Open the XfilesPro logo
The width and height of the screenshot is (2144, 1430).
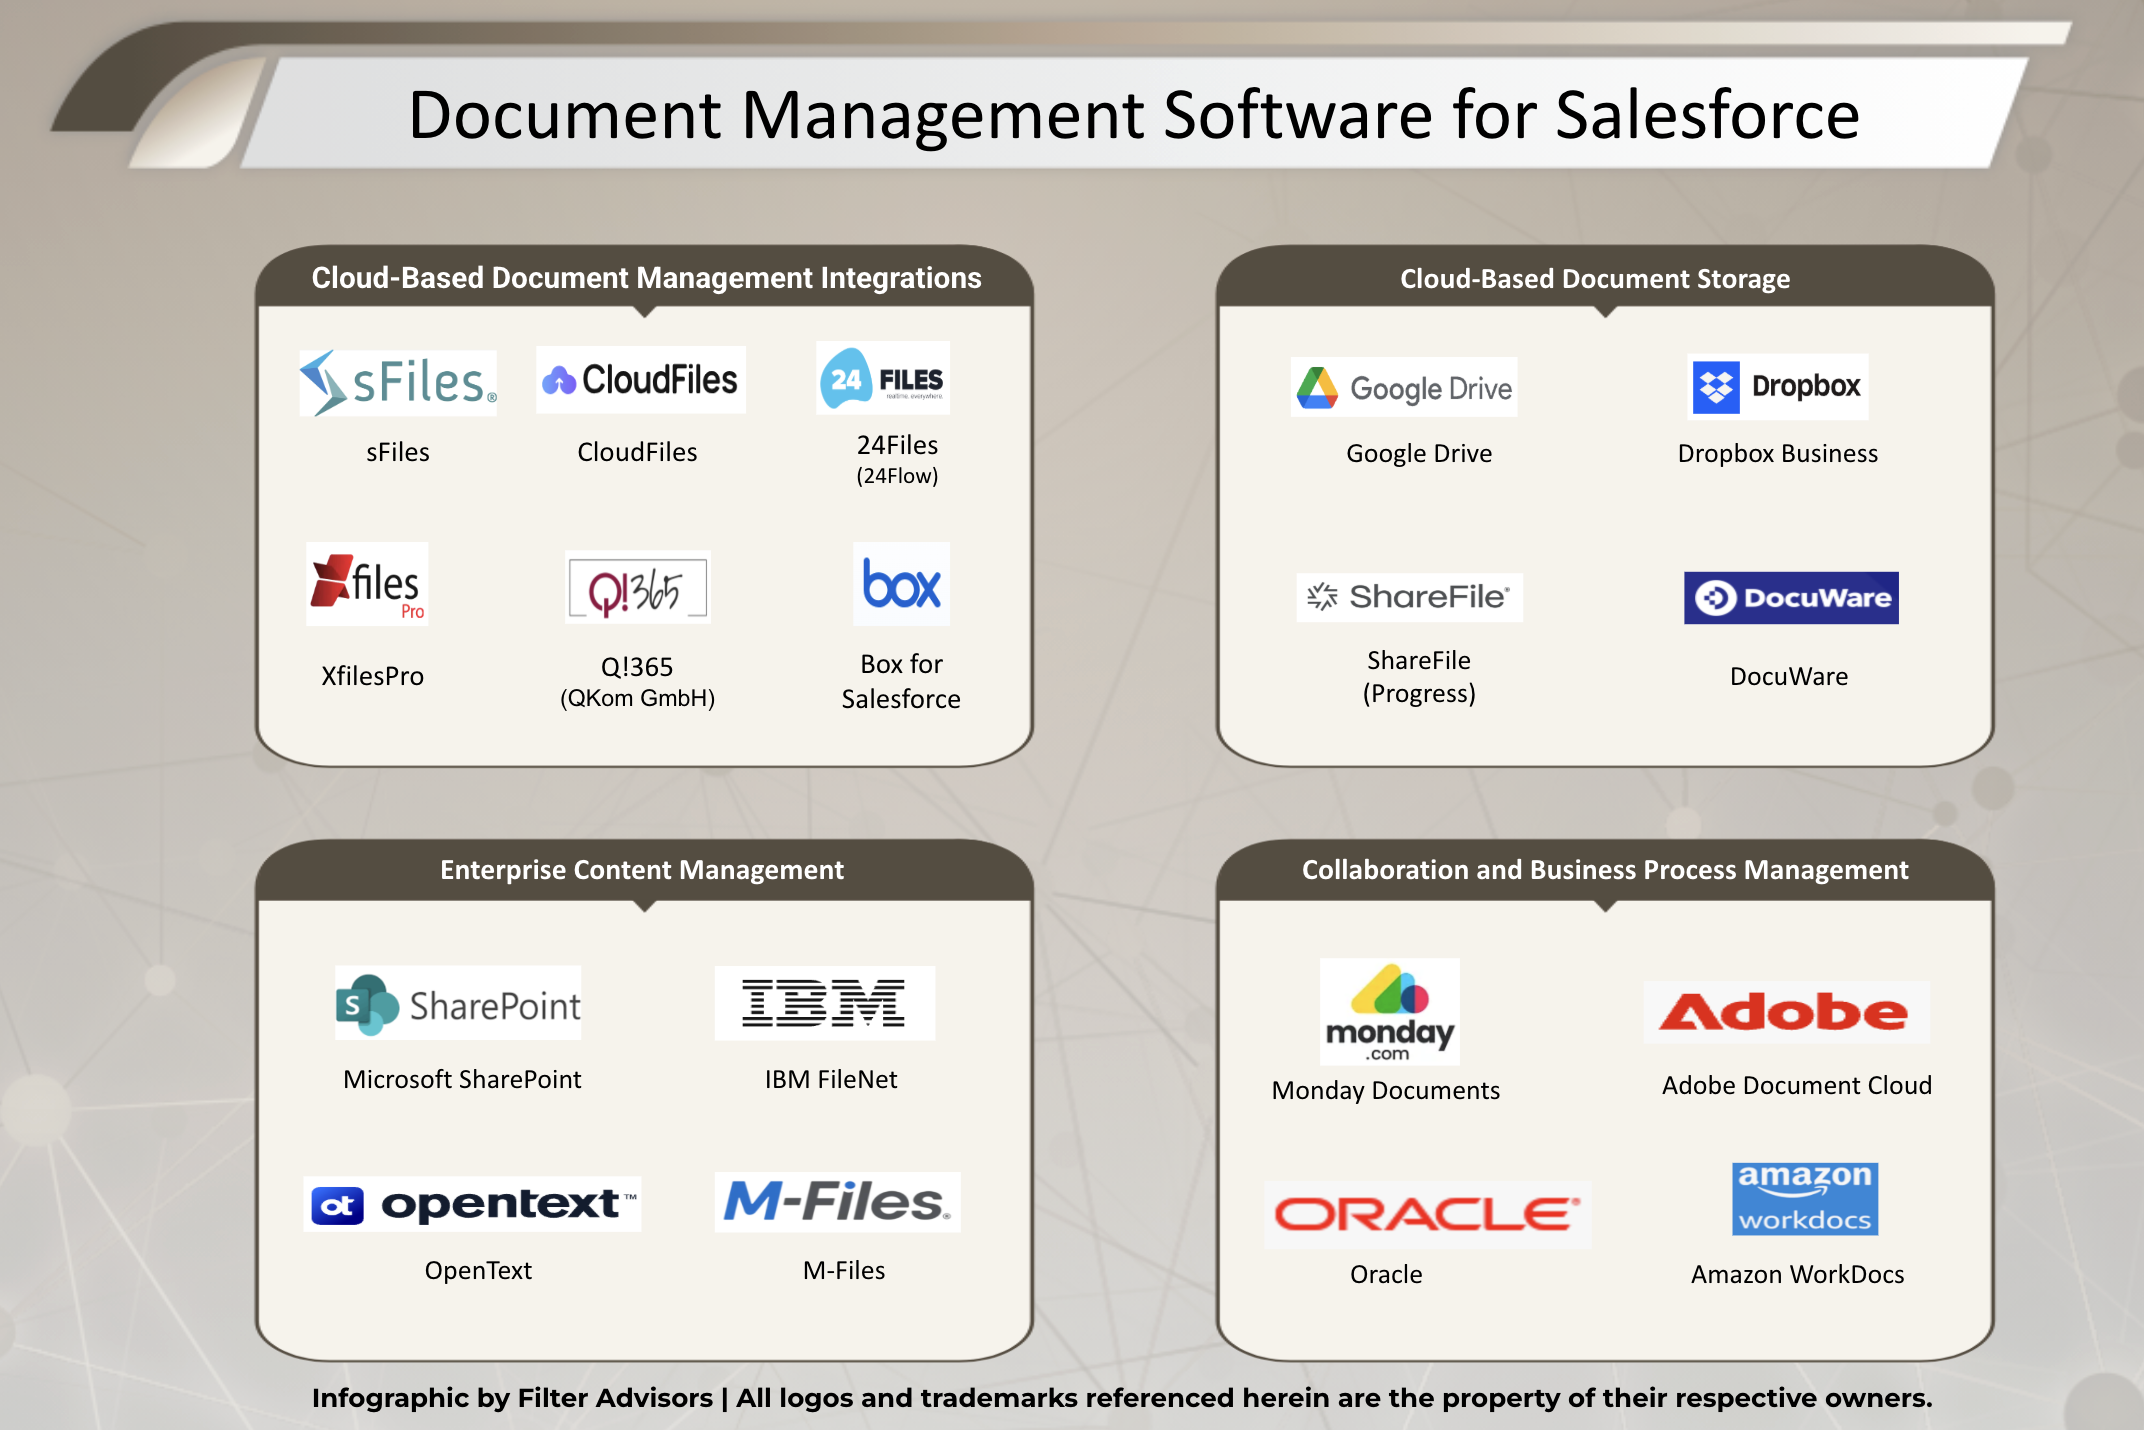pos(367,584)
